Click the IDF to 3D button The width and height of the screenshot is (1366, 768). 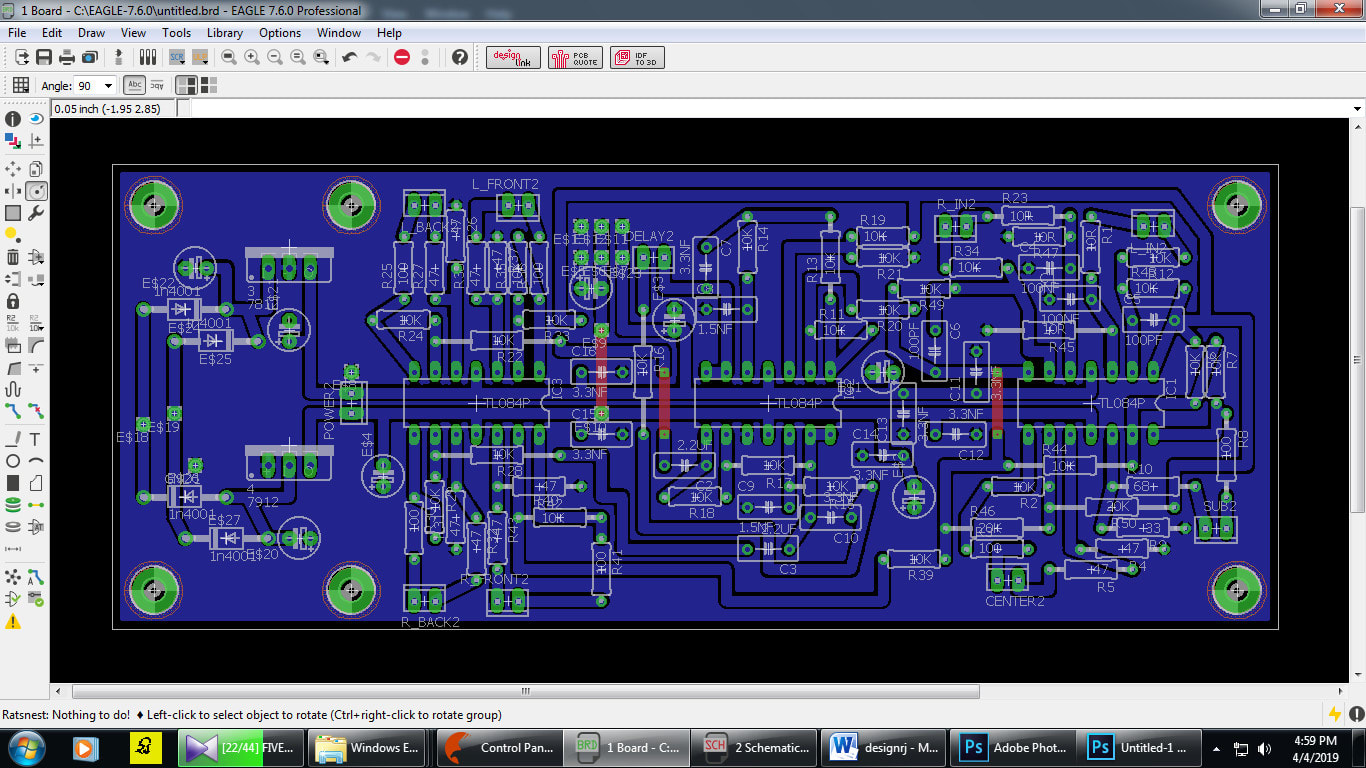[637, 58]
